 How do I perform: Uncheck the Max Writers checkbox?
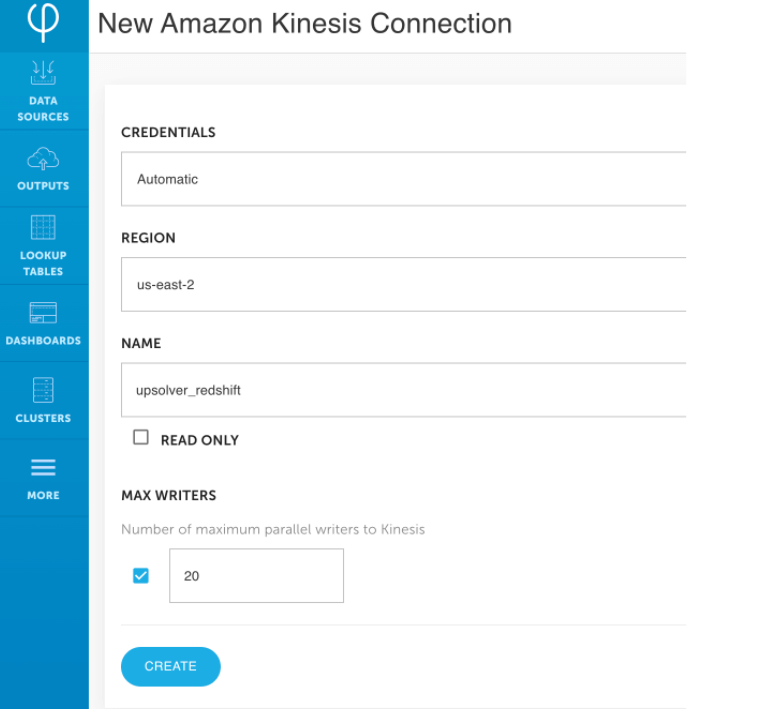tap(141, 575)
